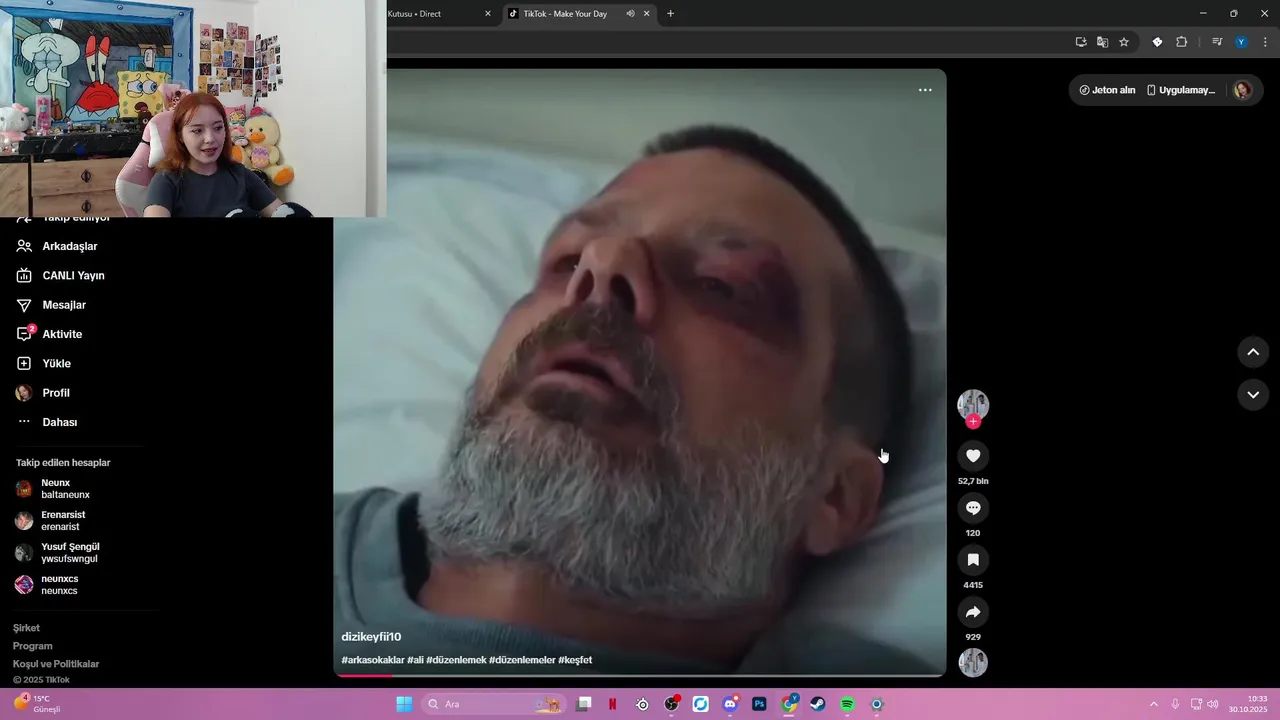Open TikTok profile avatar top right
The width and height of the screenshot is (1280, 720).
click(x=1242, y=90)
